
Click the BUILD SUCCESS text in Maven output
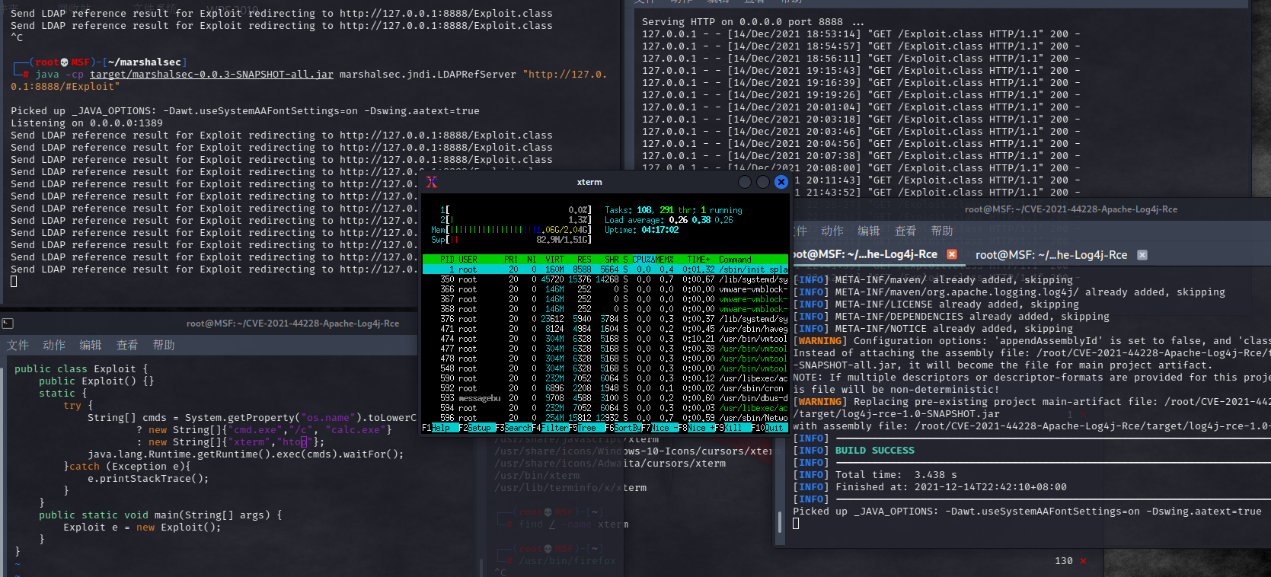pos(874,450)
